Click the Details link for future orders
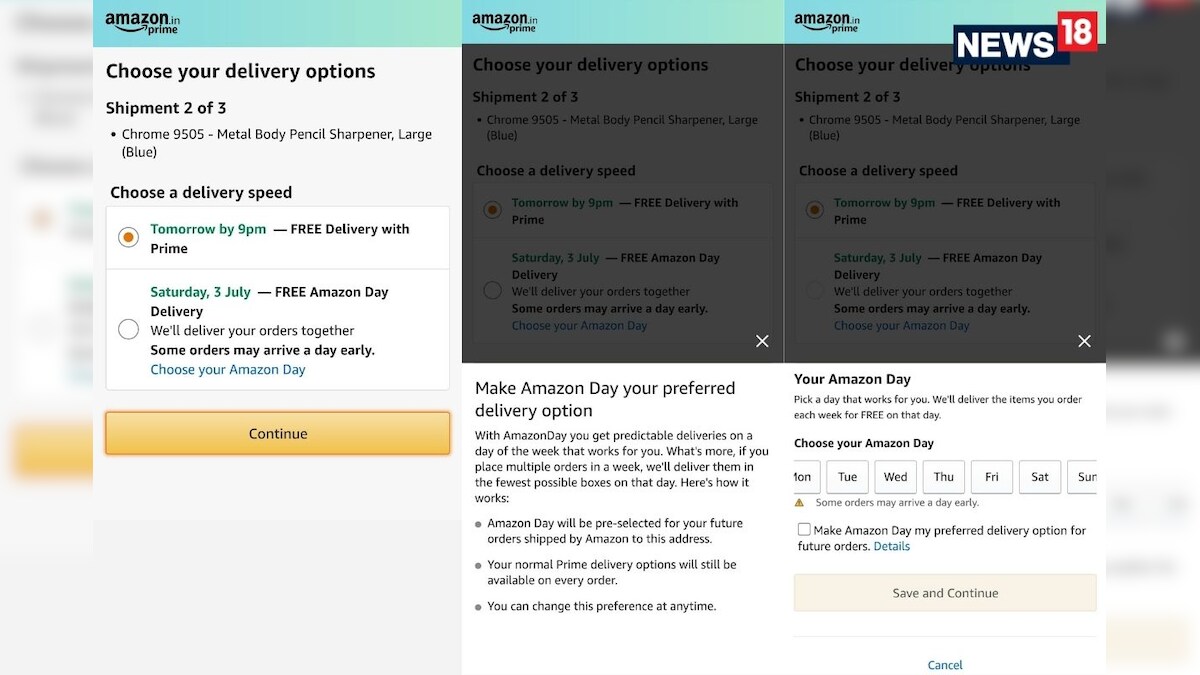Viewport: 1200px width, 675px height. (892, 546)
